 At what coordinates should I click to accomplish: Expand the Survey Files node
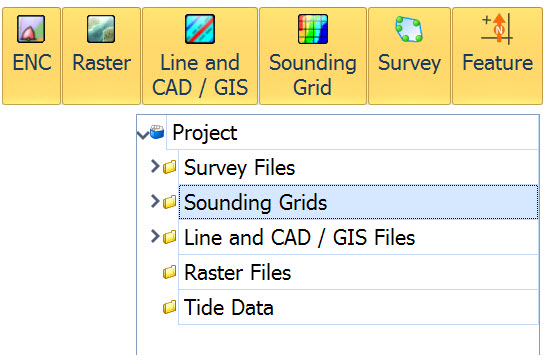(x=155, y=166)
